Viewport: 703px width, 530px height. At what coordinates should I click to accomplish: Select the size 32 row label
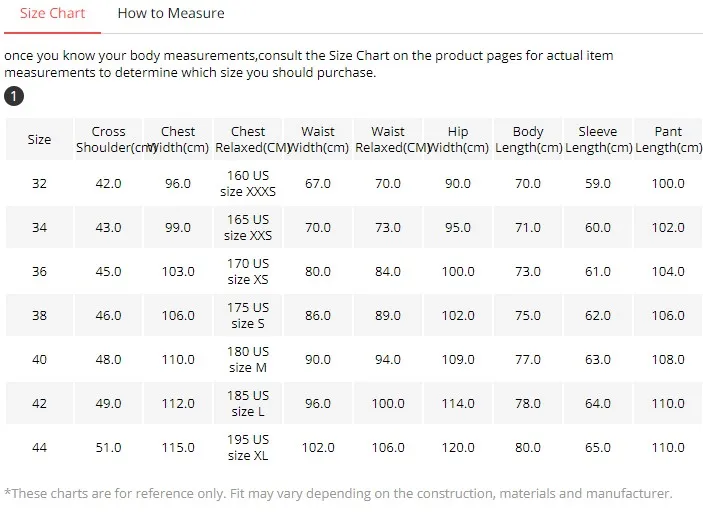click(39, 183)
